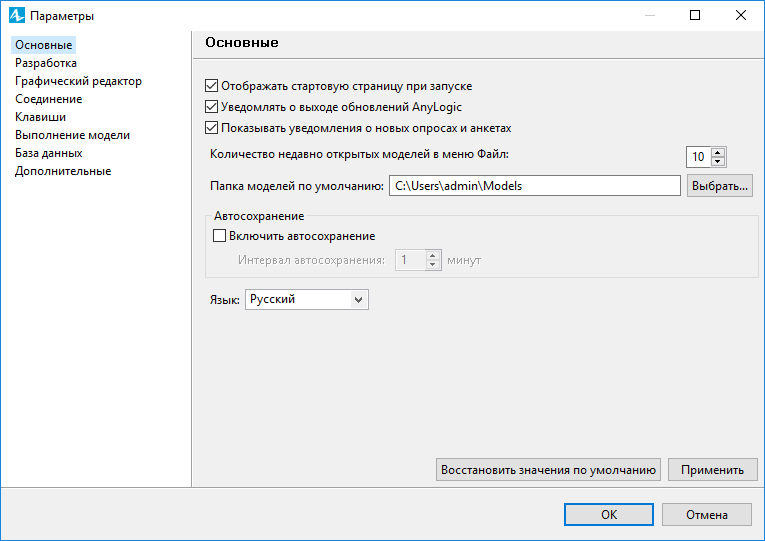Maximize the Параметры dialog window
The height and width of the screenshot is (541, 765).
pyautogui.click(x=695, y=16)
